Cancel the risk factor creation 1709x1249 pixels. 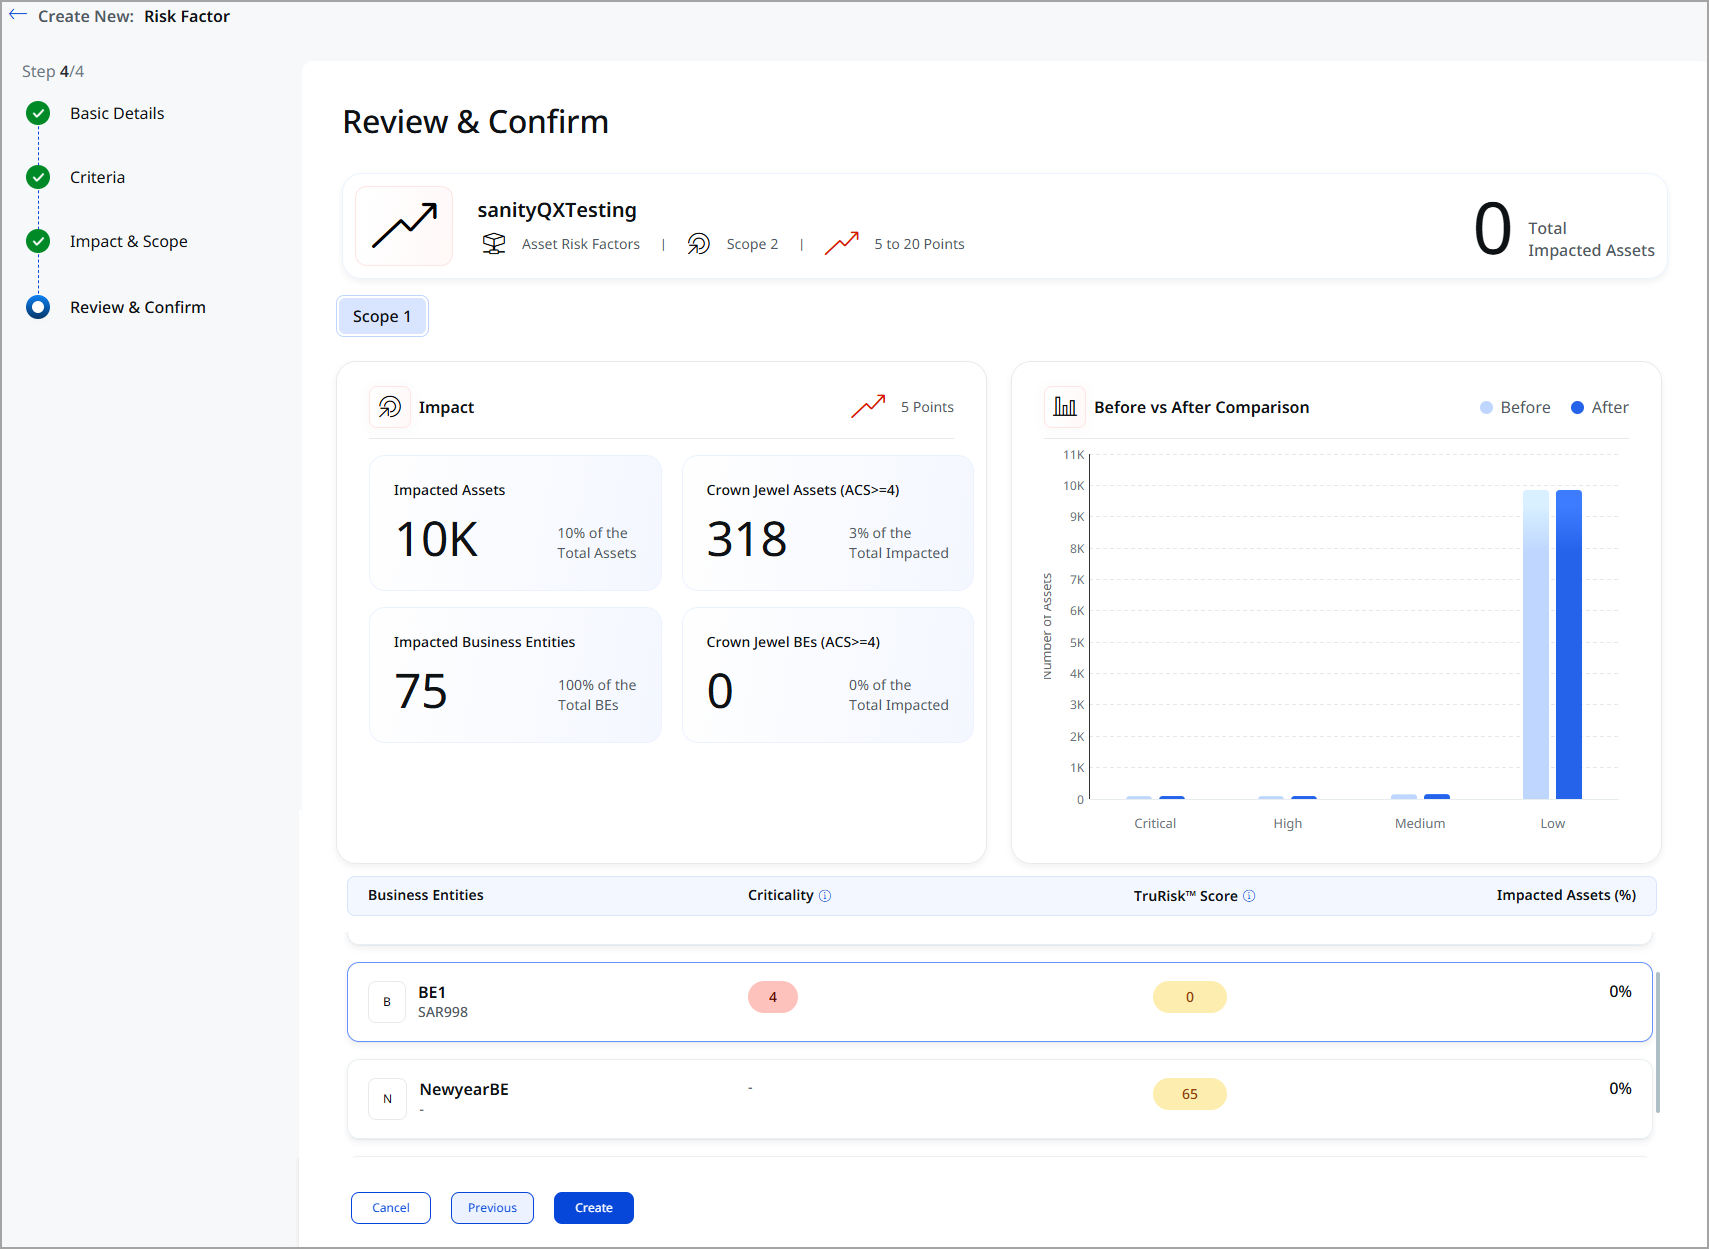point(391,1208)
